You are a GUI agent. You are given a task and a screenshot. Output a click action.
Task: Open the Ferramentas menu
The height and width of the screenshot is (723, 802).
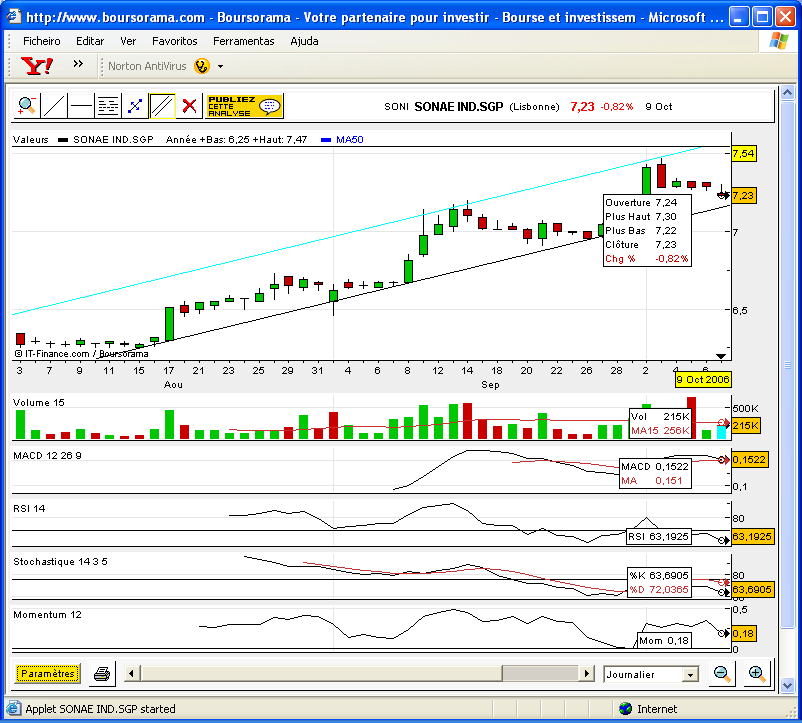[243, 41]
